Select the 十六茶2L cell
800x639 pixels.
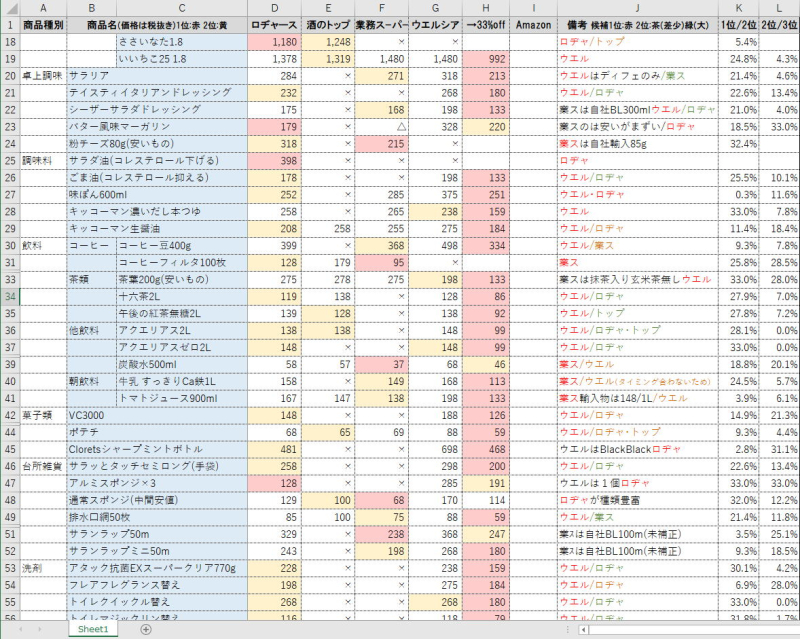tap(182, 297)
